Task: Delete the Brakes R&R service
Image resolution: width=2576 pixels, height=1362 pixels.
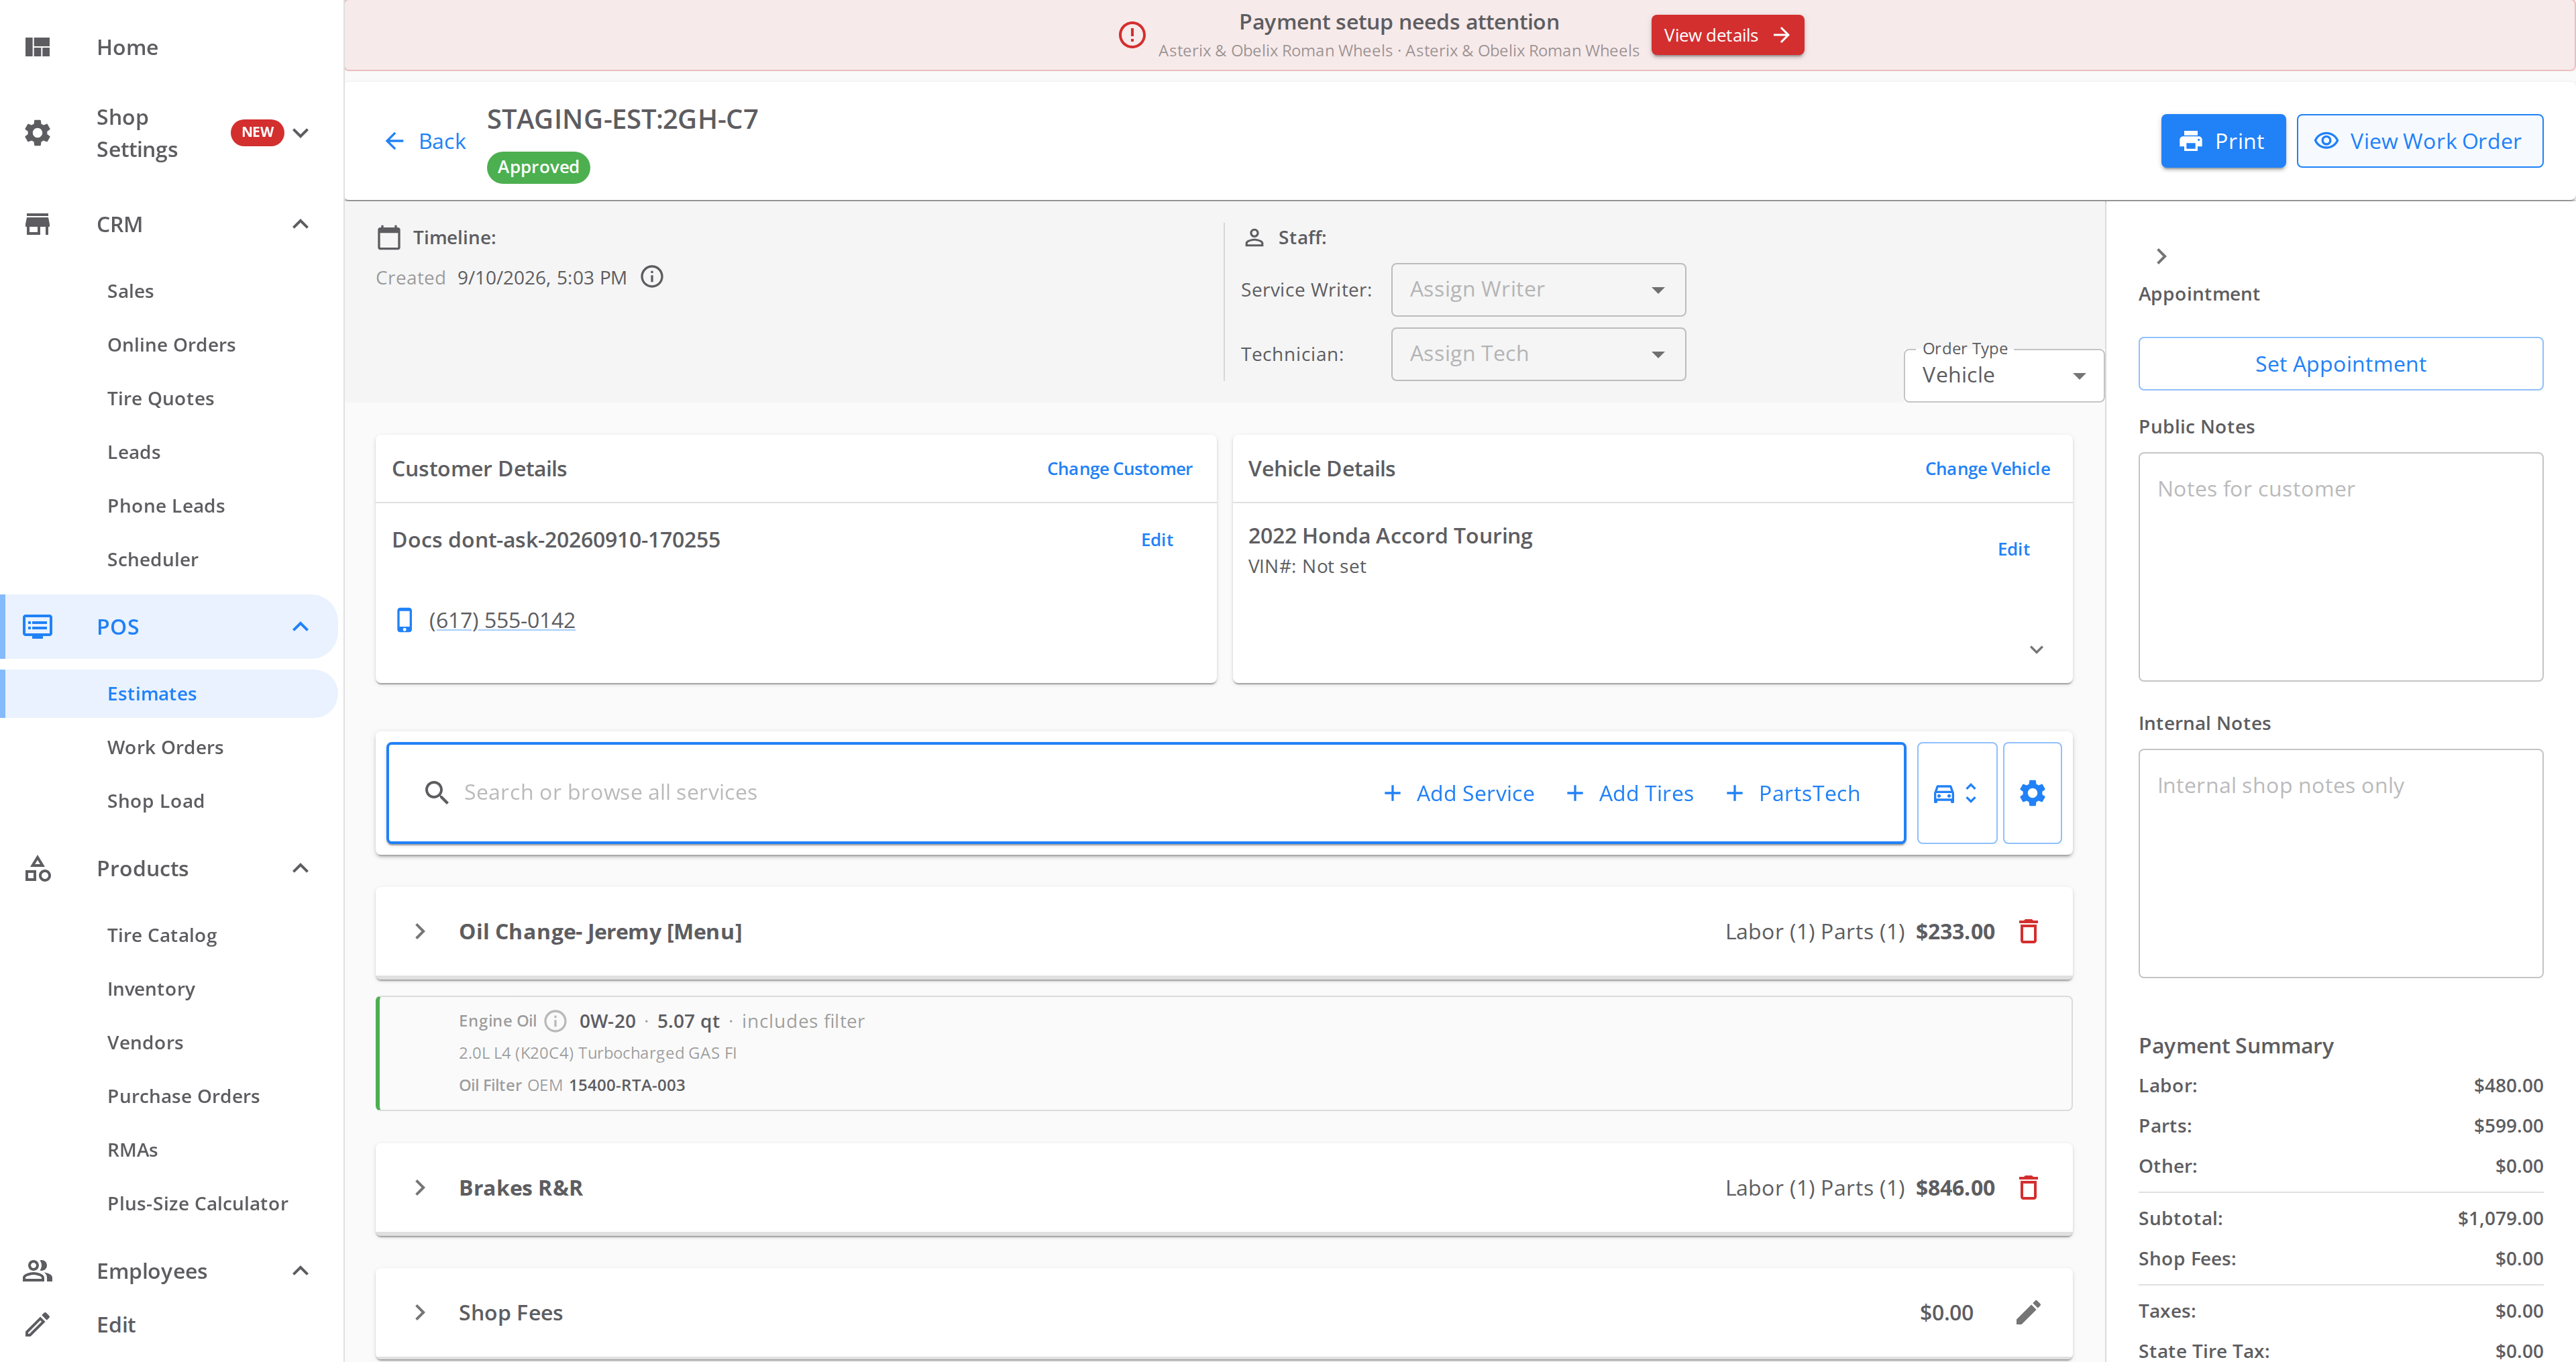Action: click(x=2029, y=1188)
